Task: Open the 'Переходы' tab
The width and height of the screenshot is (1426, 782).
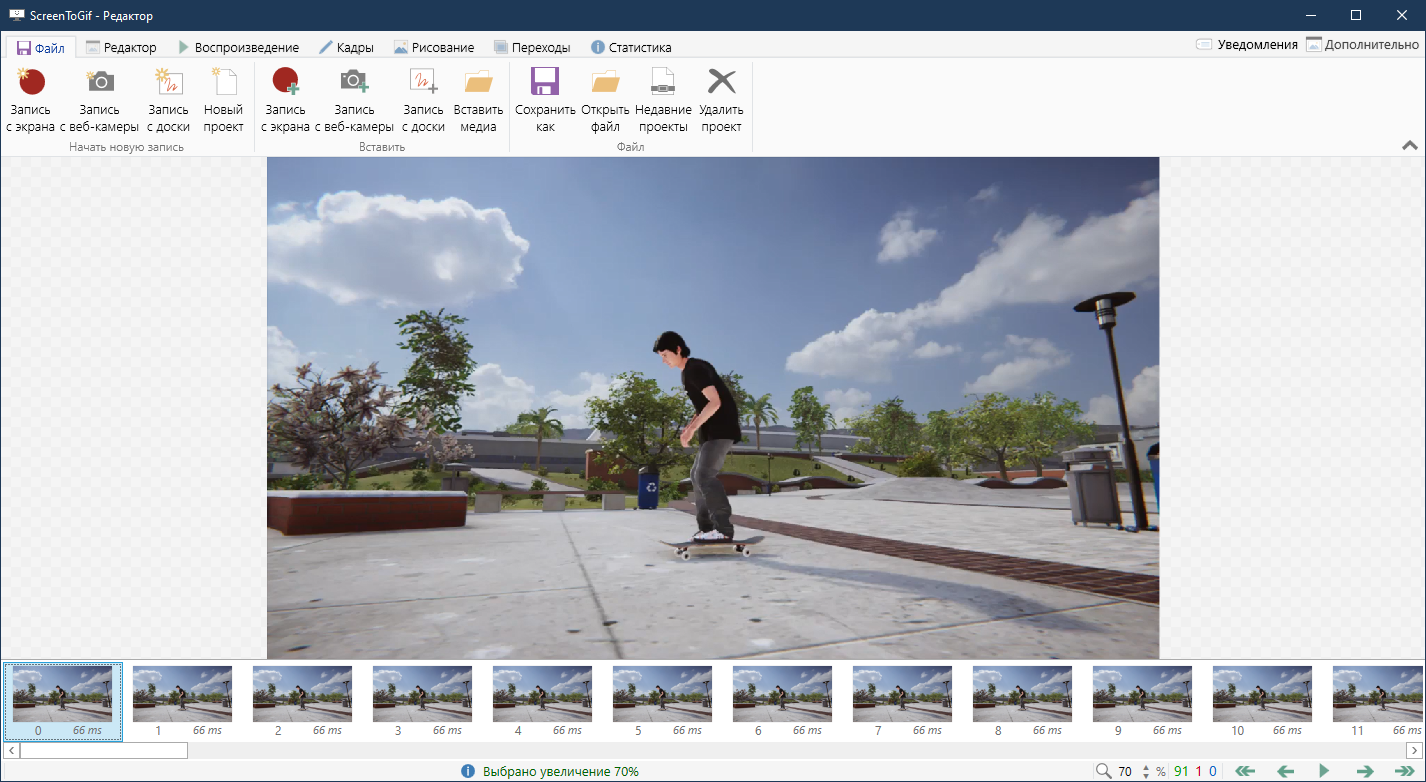Action: tap(531, 47)
